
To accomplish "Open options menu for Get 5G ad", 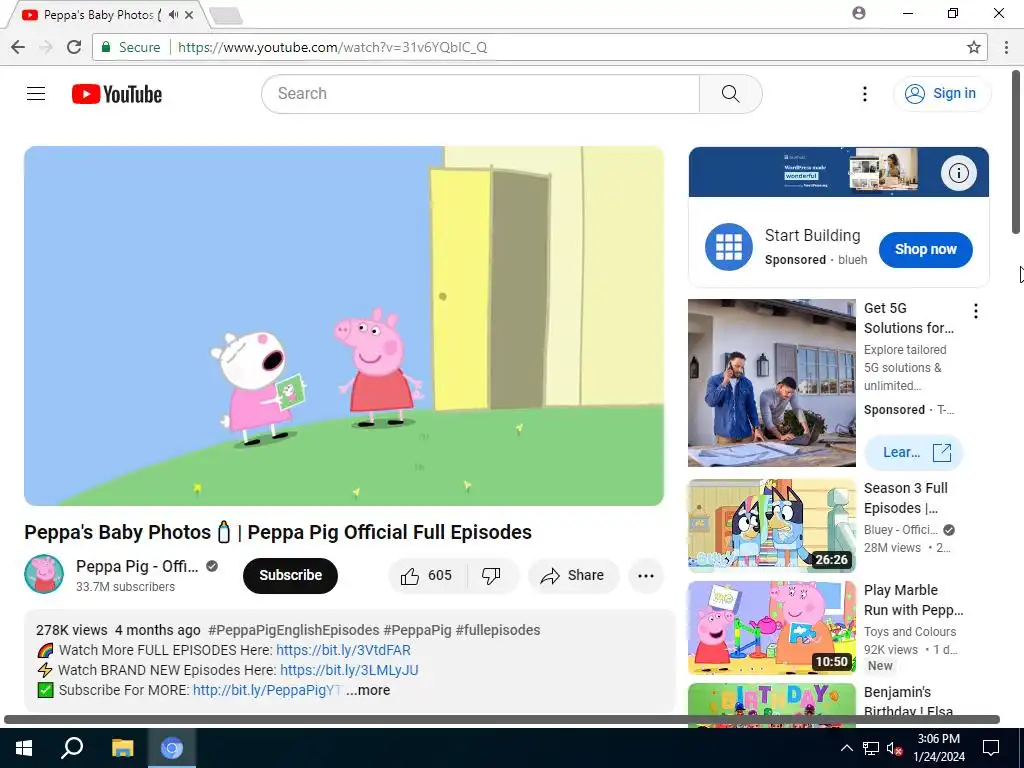I will 976,311.
